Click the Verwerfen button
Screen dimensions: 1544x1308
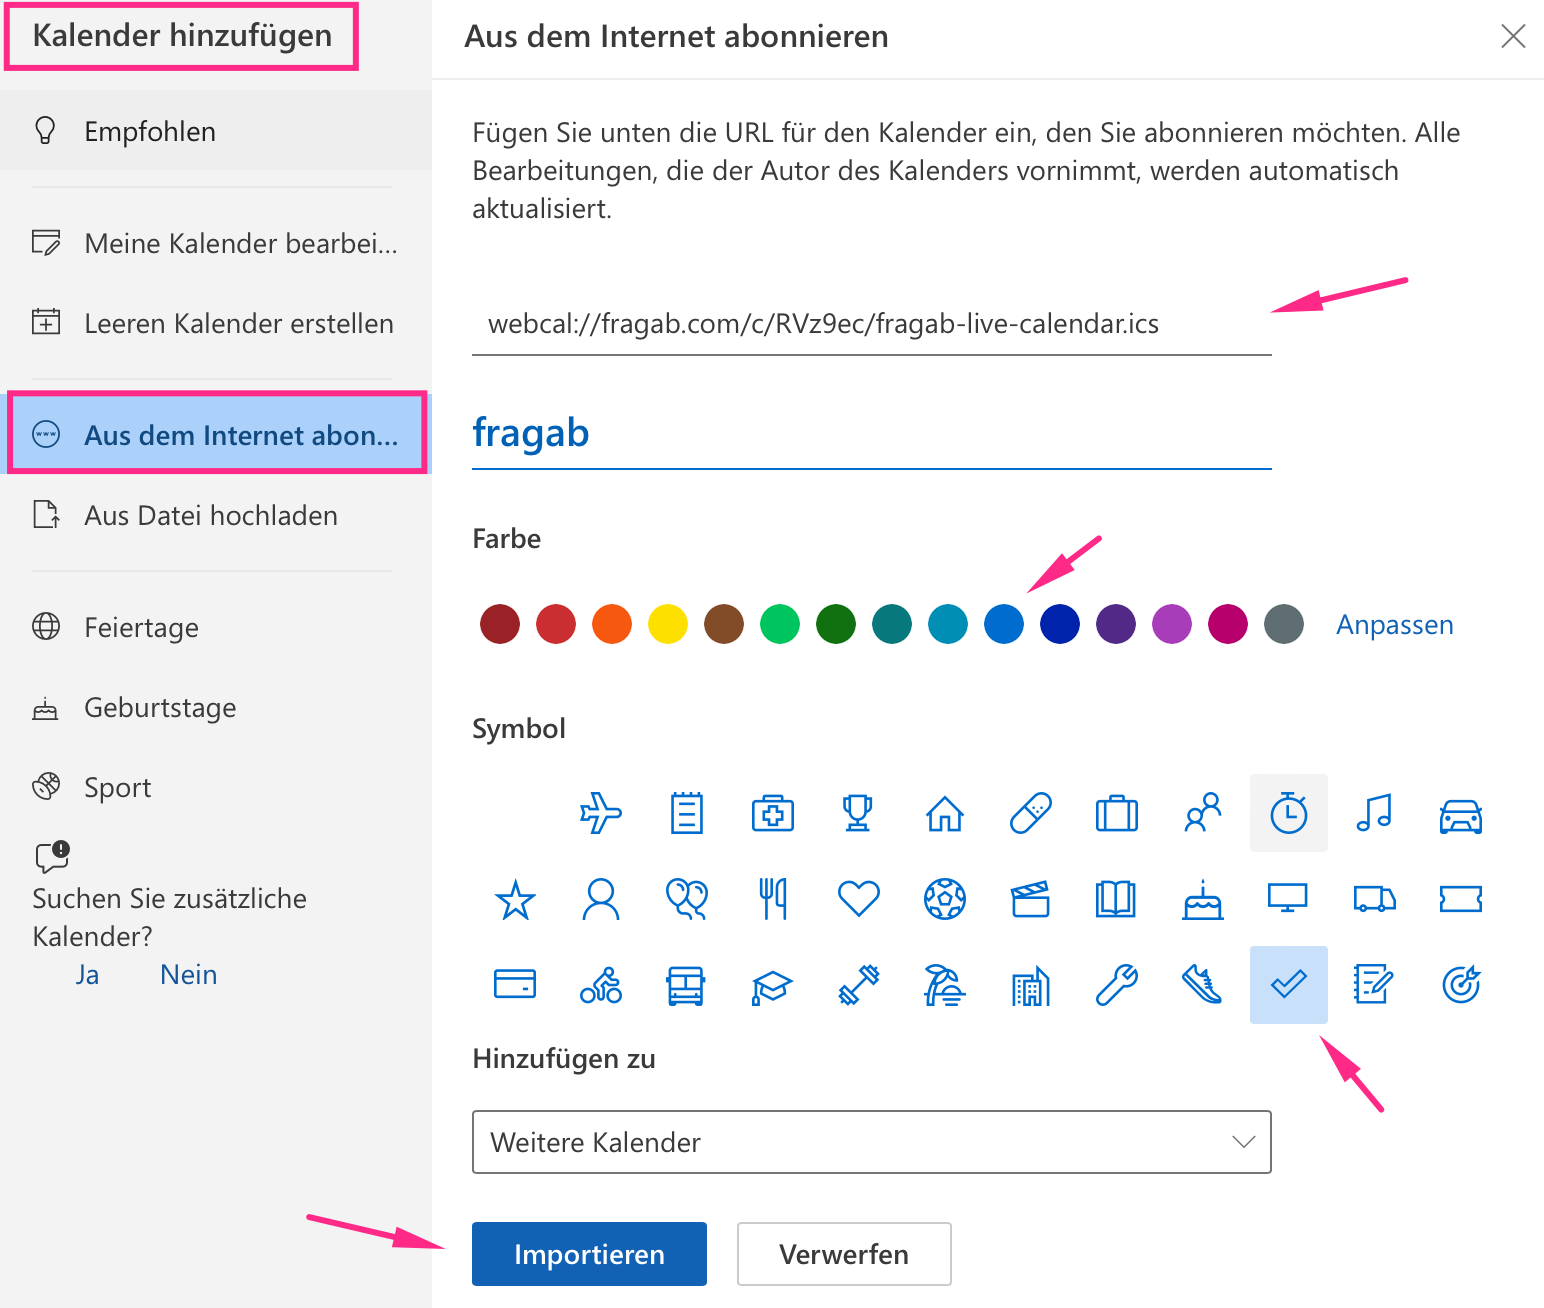click(x=844, y=1254)
